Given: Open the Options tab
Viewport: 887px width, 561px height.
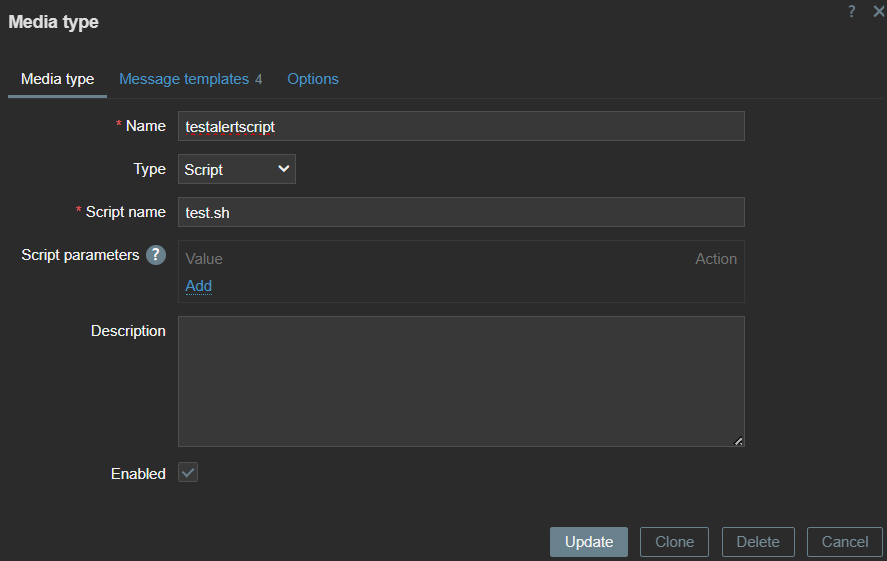Looking at the screenshot, I should (x=313, y=79).
